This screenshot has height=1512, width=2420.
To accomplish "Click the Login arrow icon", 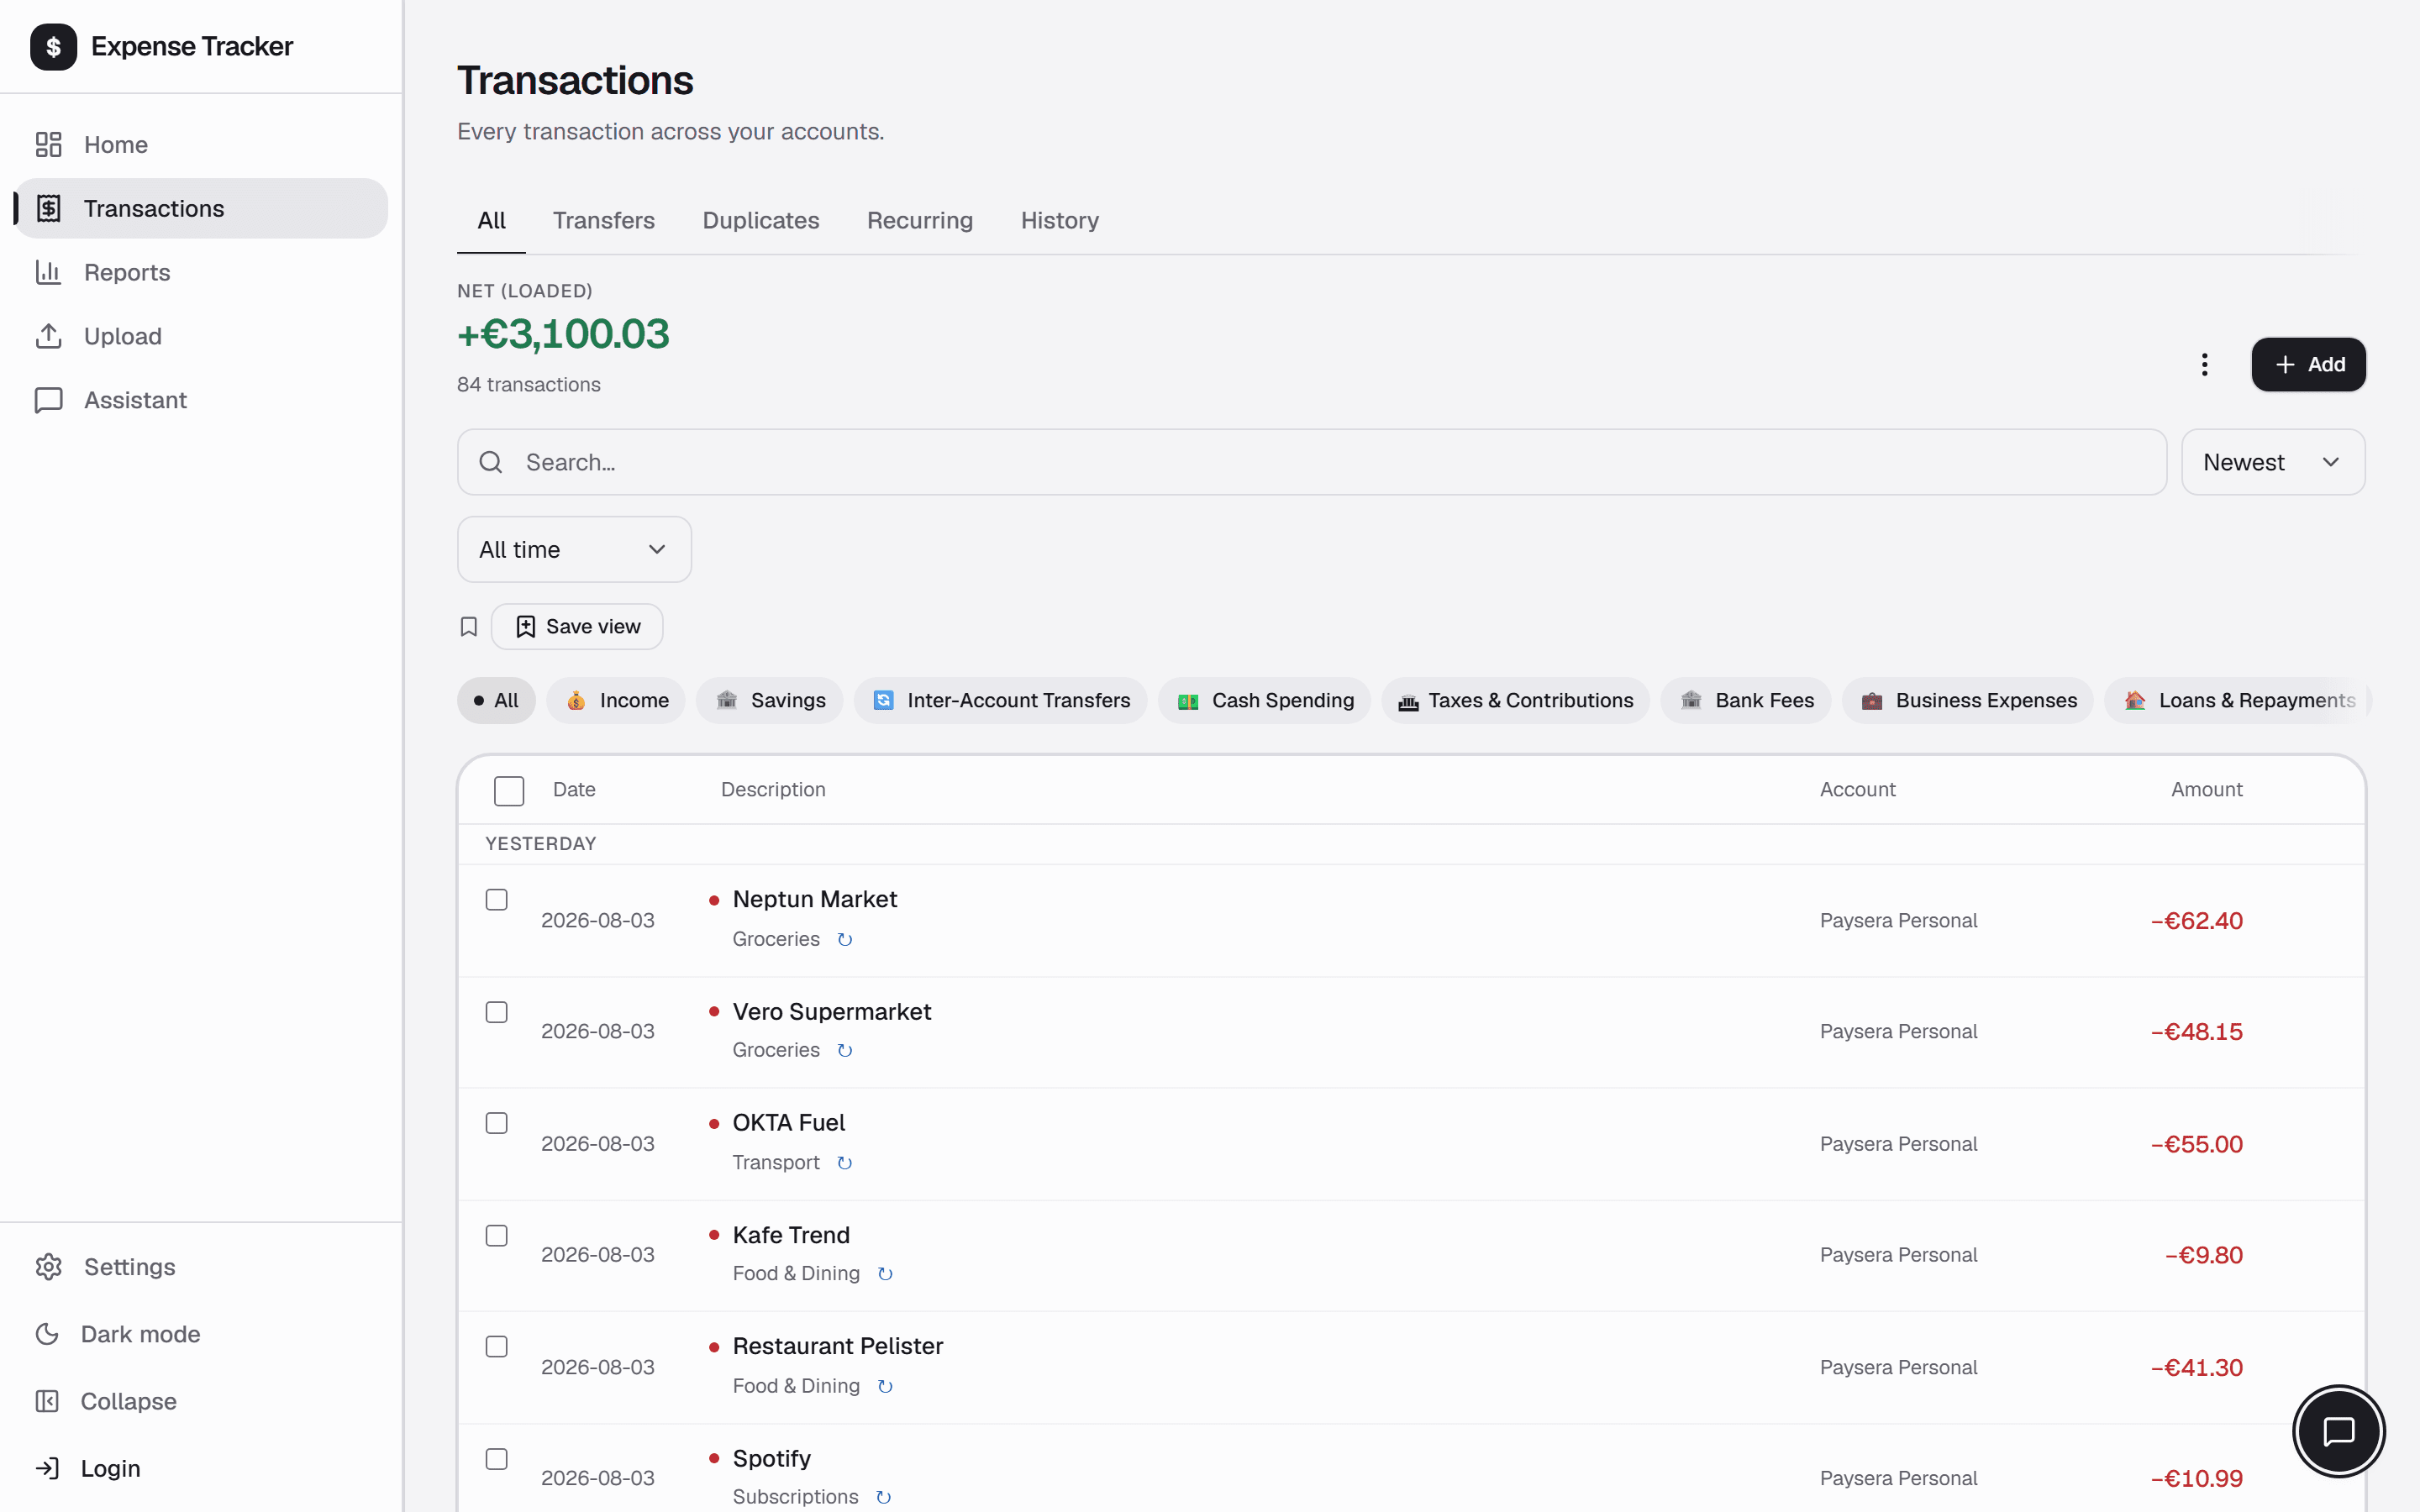I will [47, 1468].
